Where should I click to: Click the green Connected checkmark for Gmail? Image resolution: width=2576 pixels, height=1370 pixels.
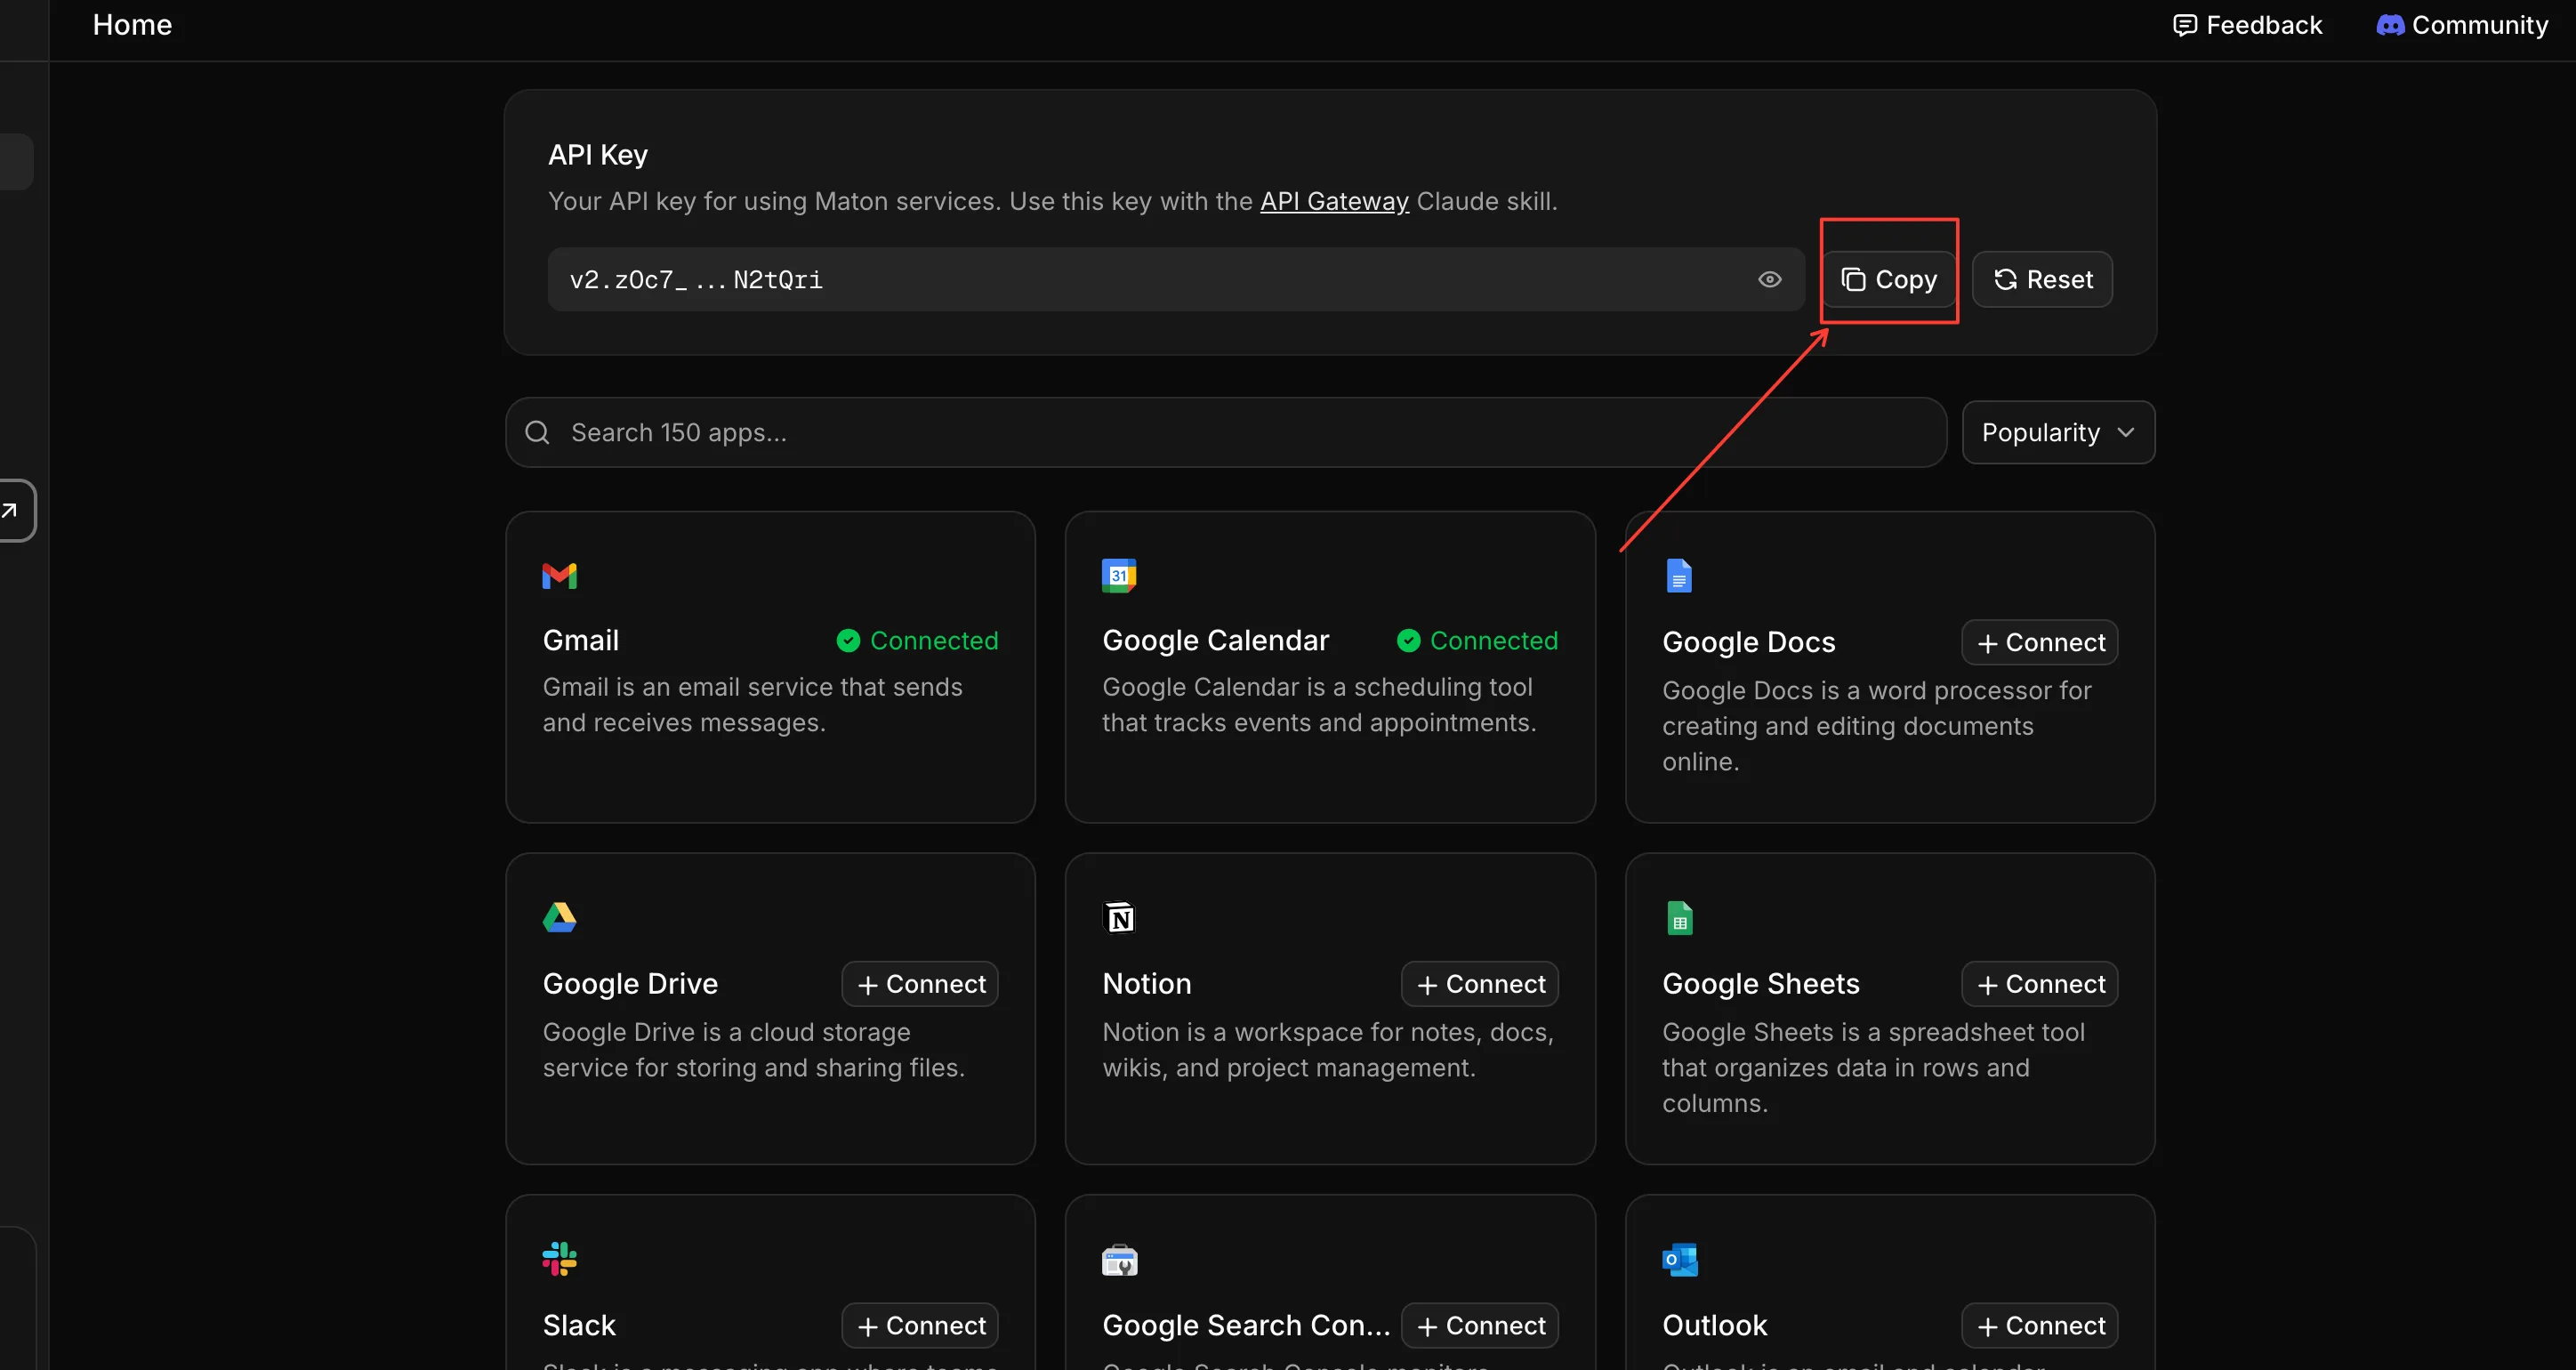(x=848, y=641)
